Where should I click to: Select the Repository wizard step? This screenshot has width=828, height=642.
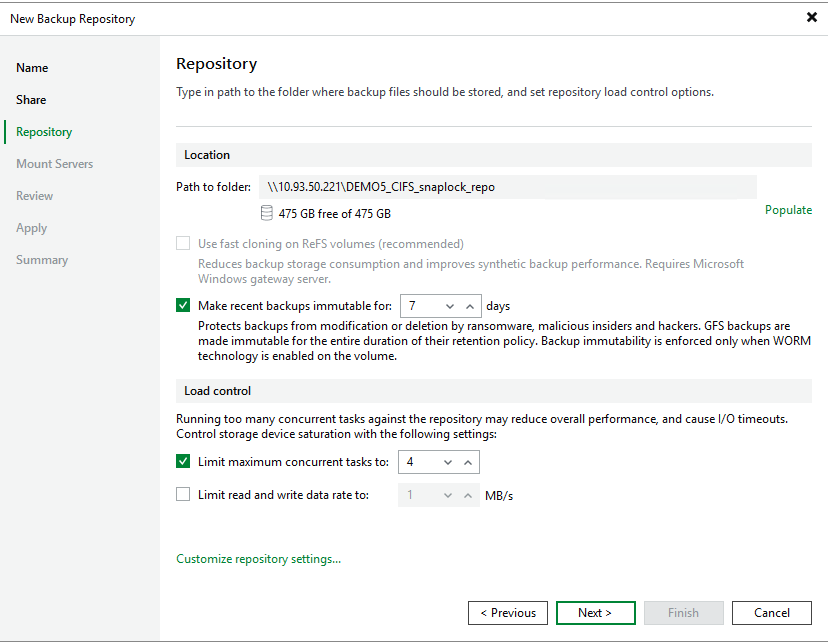[x=44, y=132]
